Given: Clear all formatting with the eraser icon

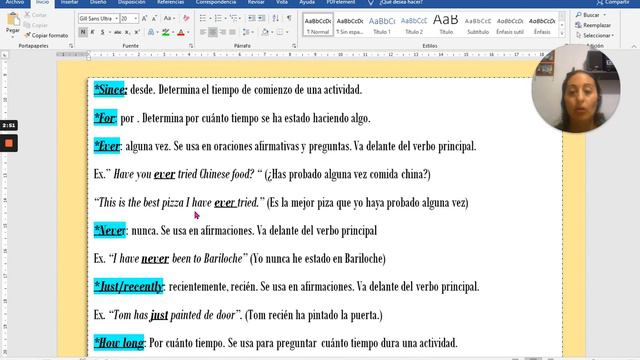Looking at the screenshot, I should tap(186, 18).
